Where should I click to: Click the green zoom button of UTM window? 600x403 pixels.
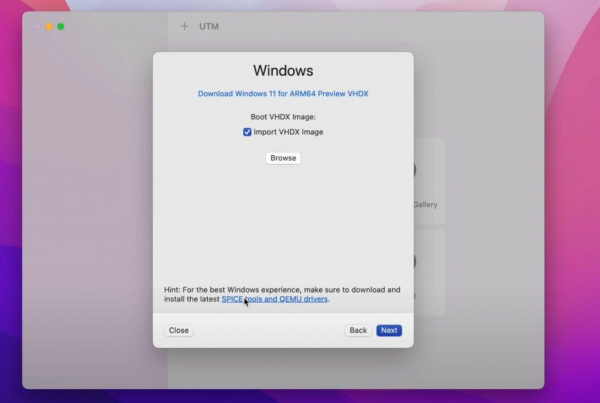(60, 26)
